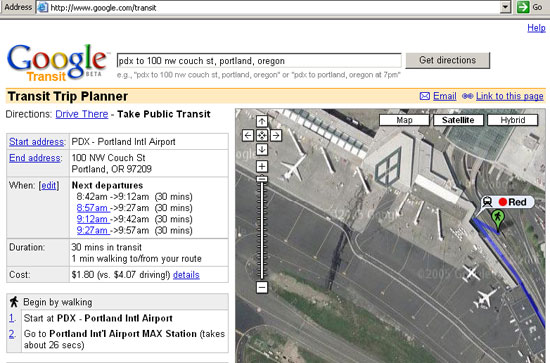Select the 8:57am departure time

(93, 208)
